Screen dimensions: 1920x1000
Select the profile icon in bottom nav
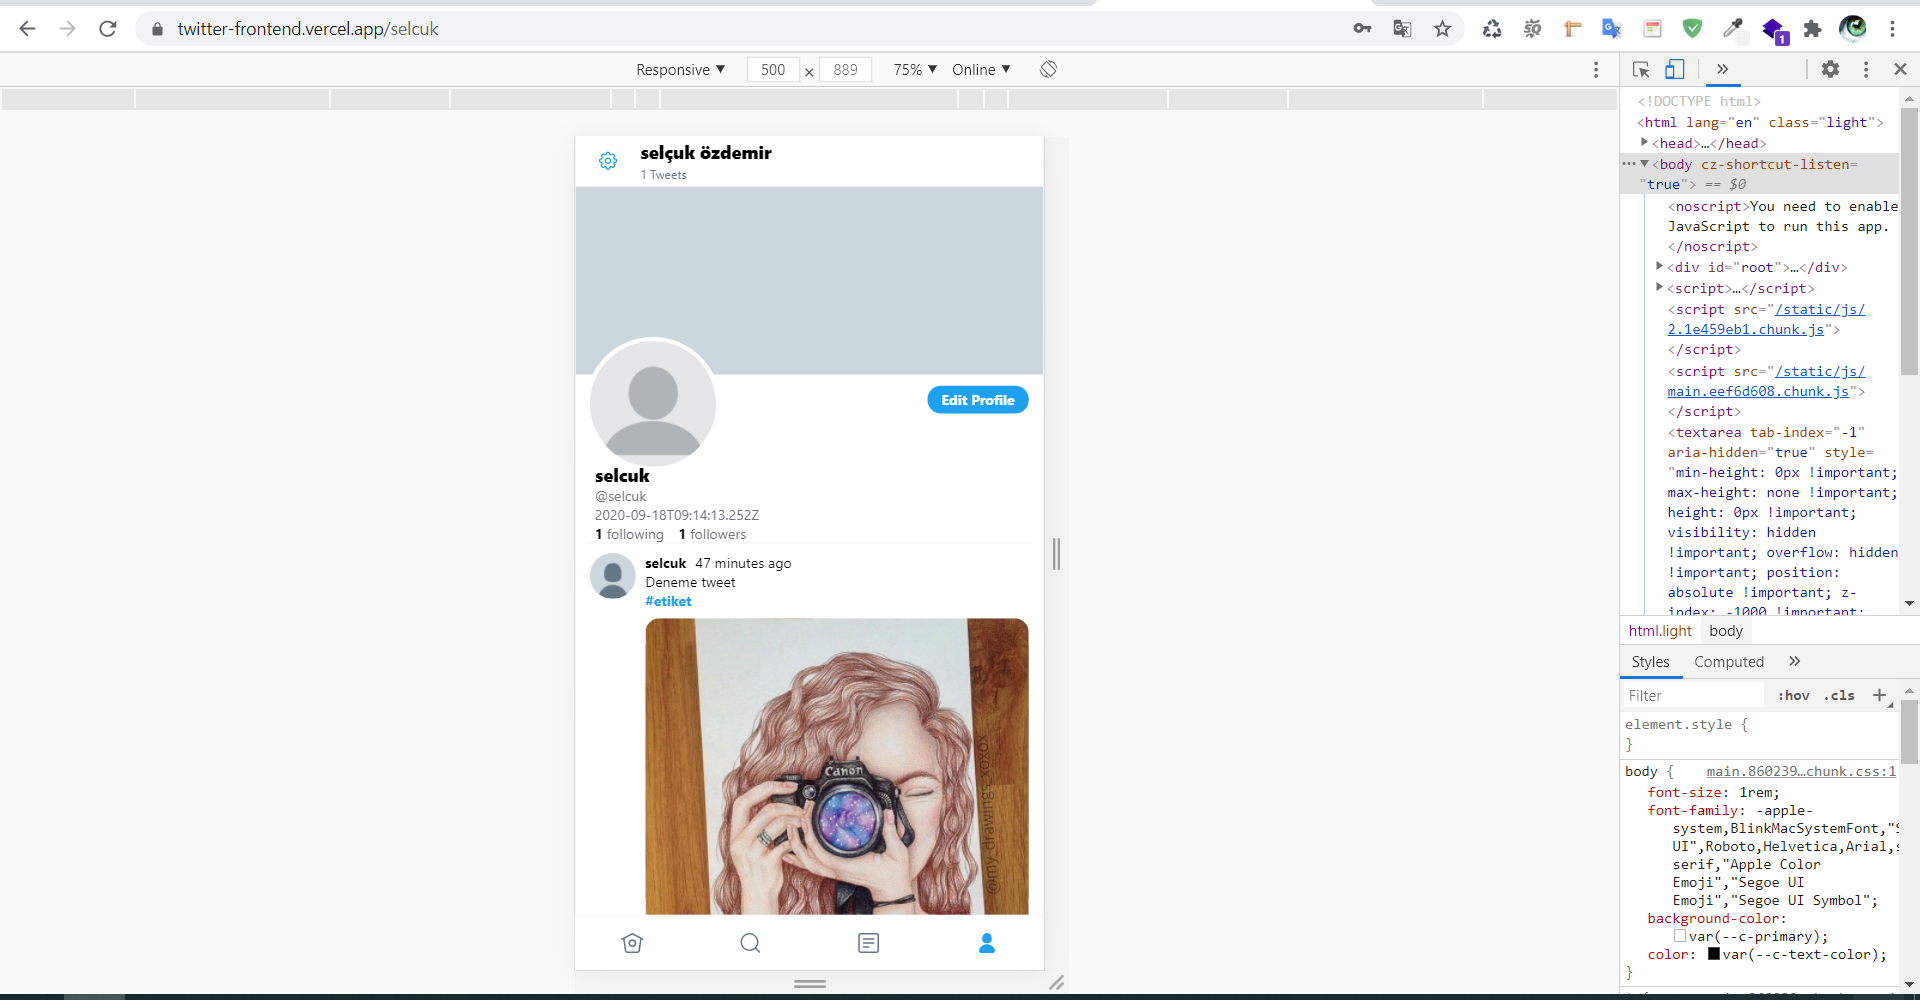tap(986, 943)
